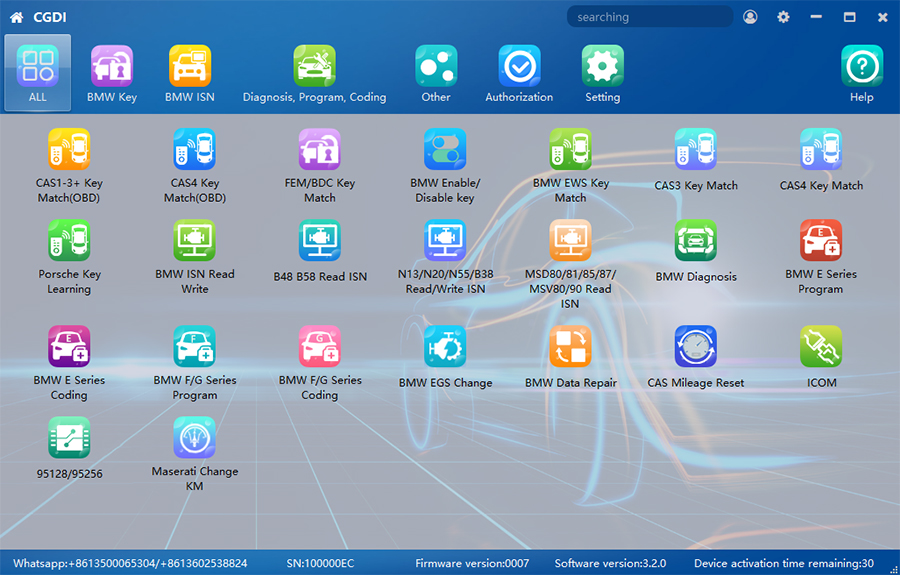This screenshot has width=900, height=575.
Task: Launch Maserati Change KM tool
Action: point(194,438)
